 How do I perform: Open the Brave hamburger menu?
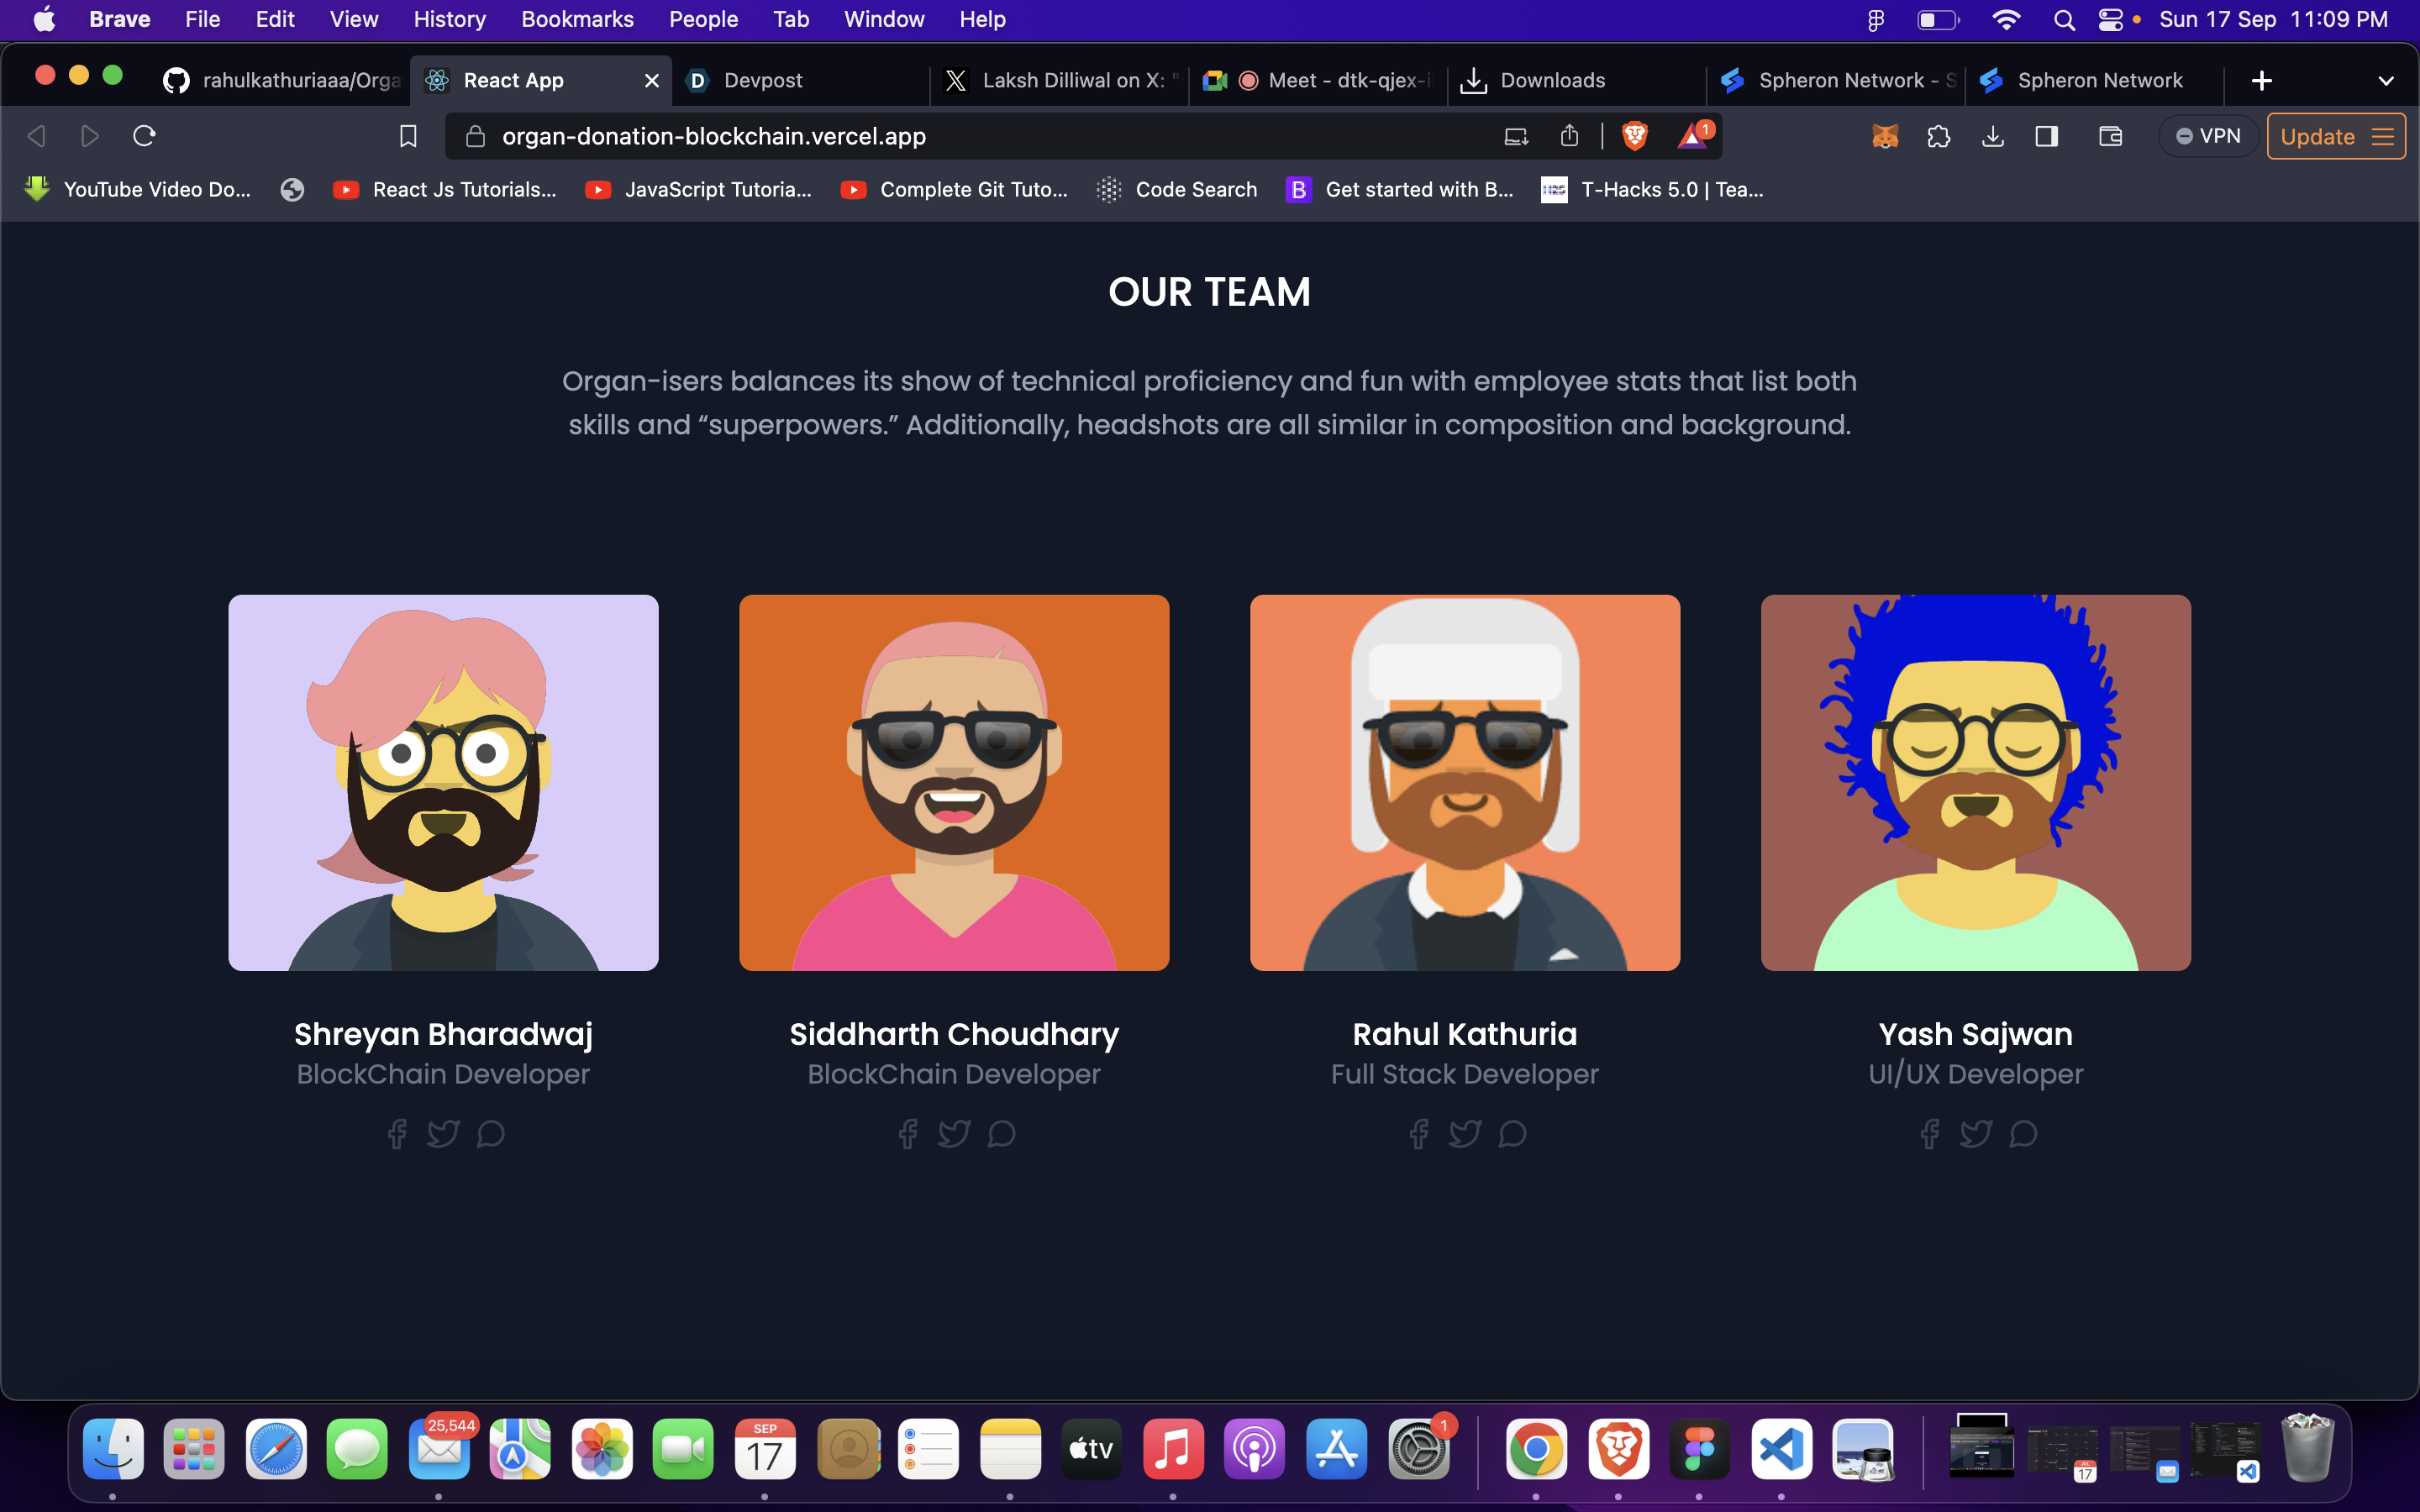[2383, 136]
